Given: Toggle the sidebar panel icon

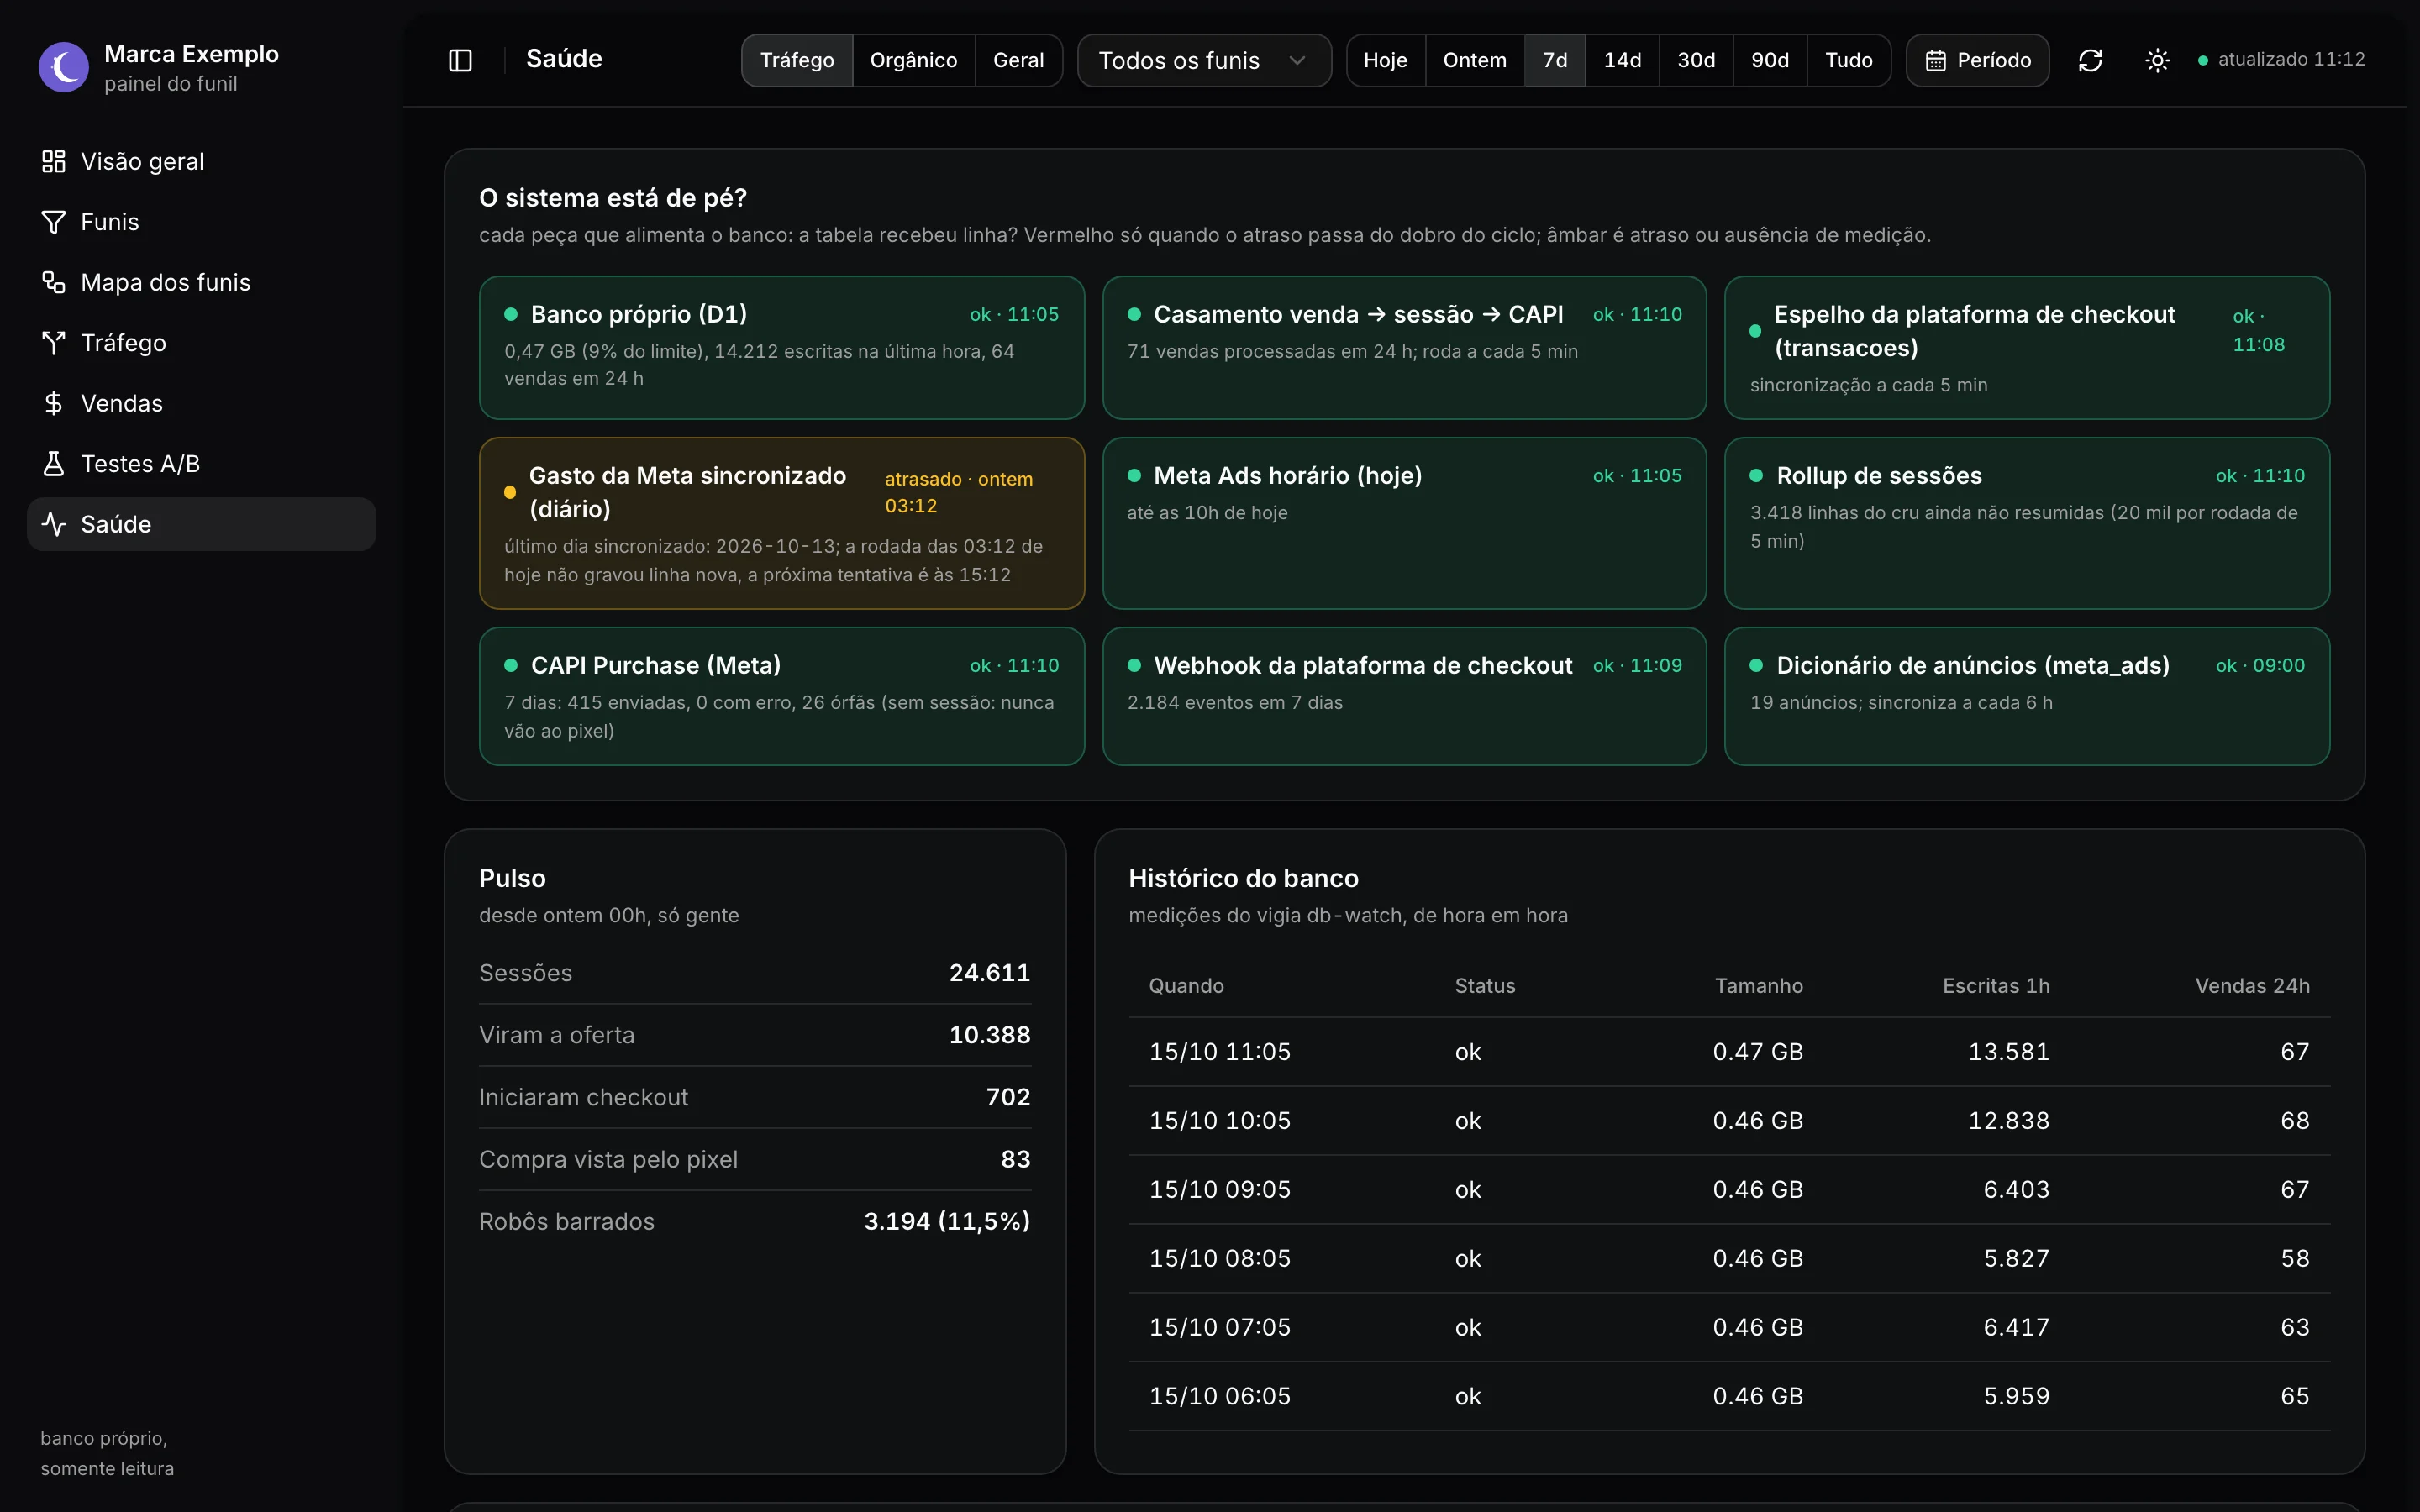Looking at the screenshot, I should tap(460, 60).
